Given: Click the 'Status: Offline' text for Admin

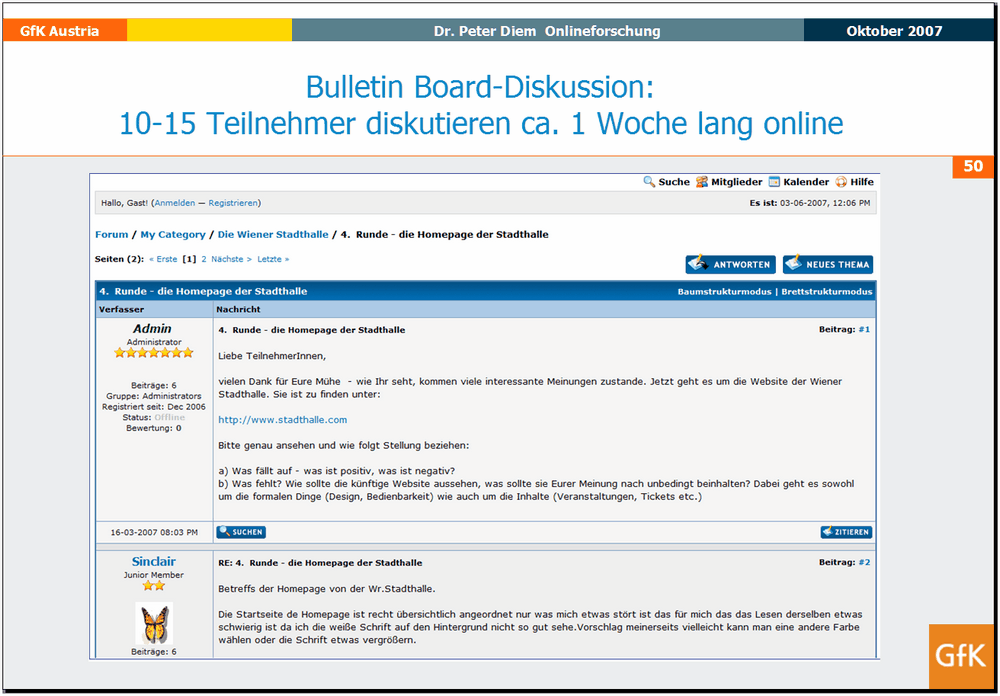Looking at the screenshot, I should [154, 417].
